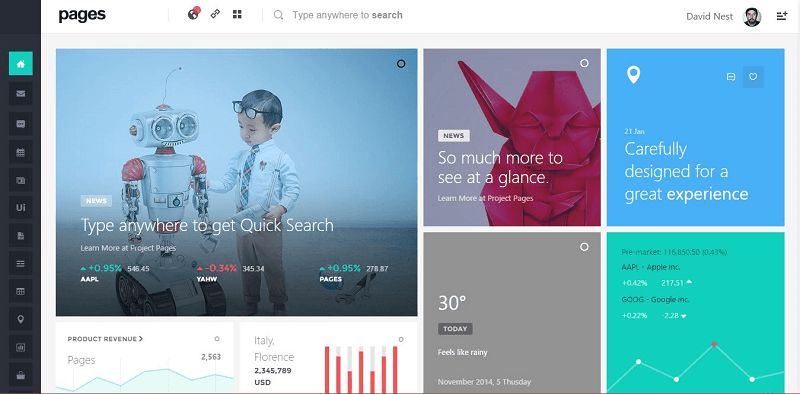Open the David Nest user name
The image size is (800, 394).
(x=709, y=16)
